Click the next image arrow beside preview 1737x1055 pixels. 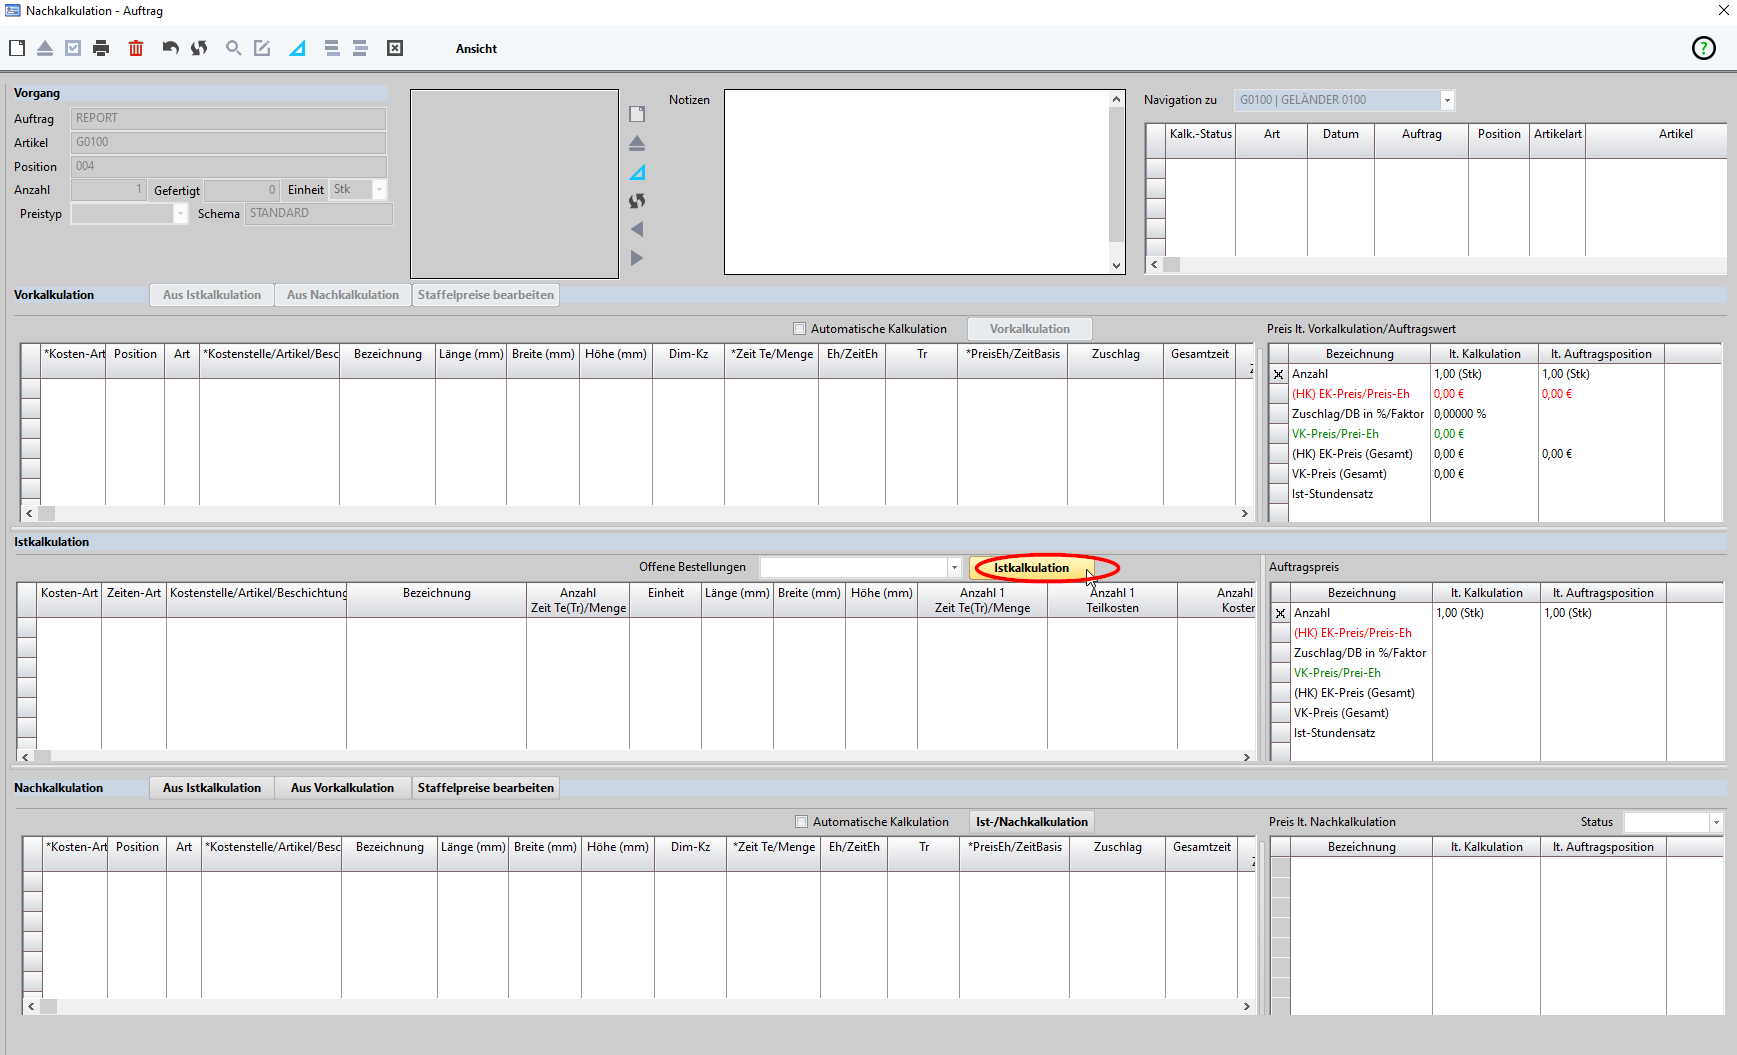click(637, 258)
